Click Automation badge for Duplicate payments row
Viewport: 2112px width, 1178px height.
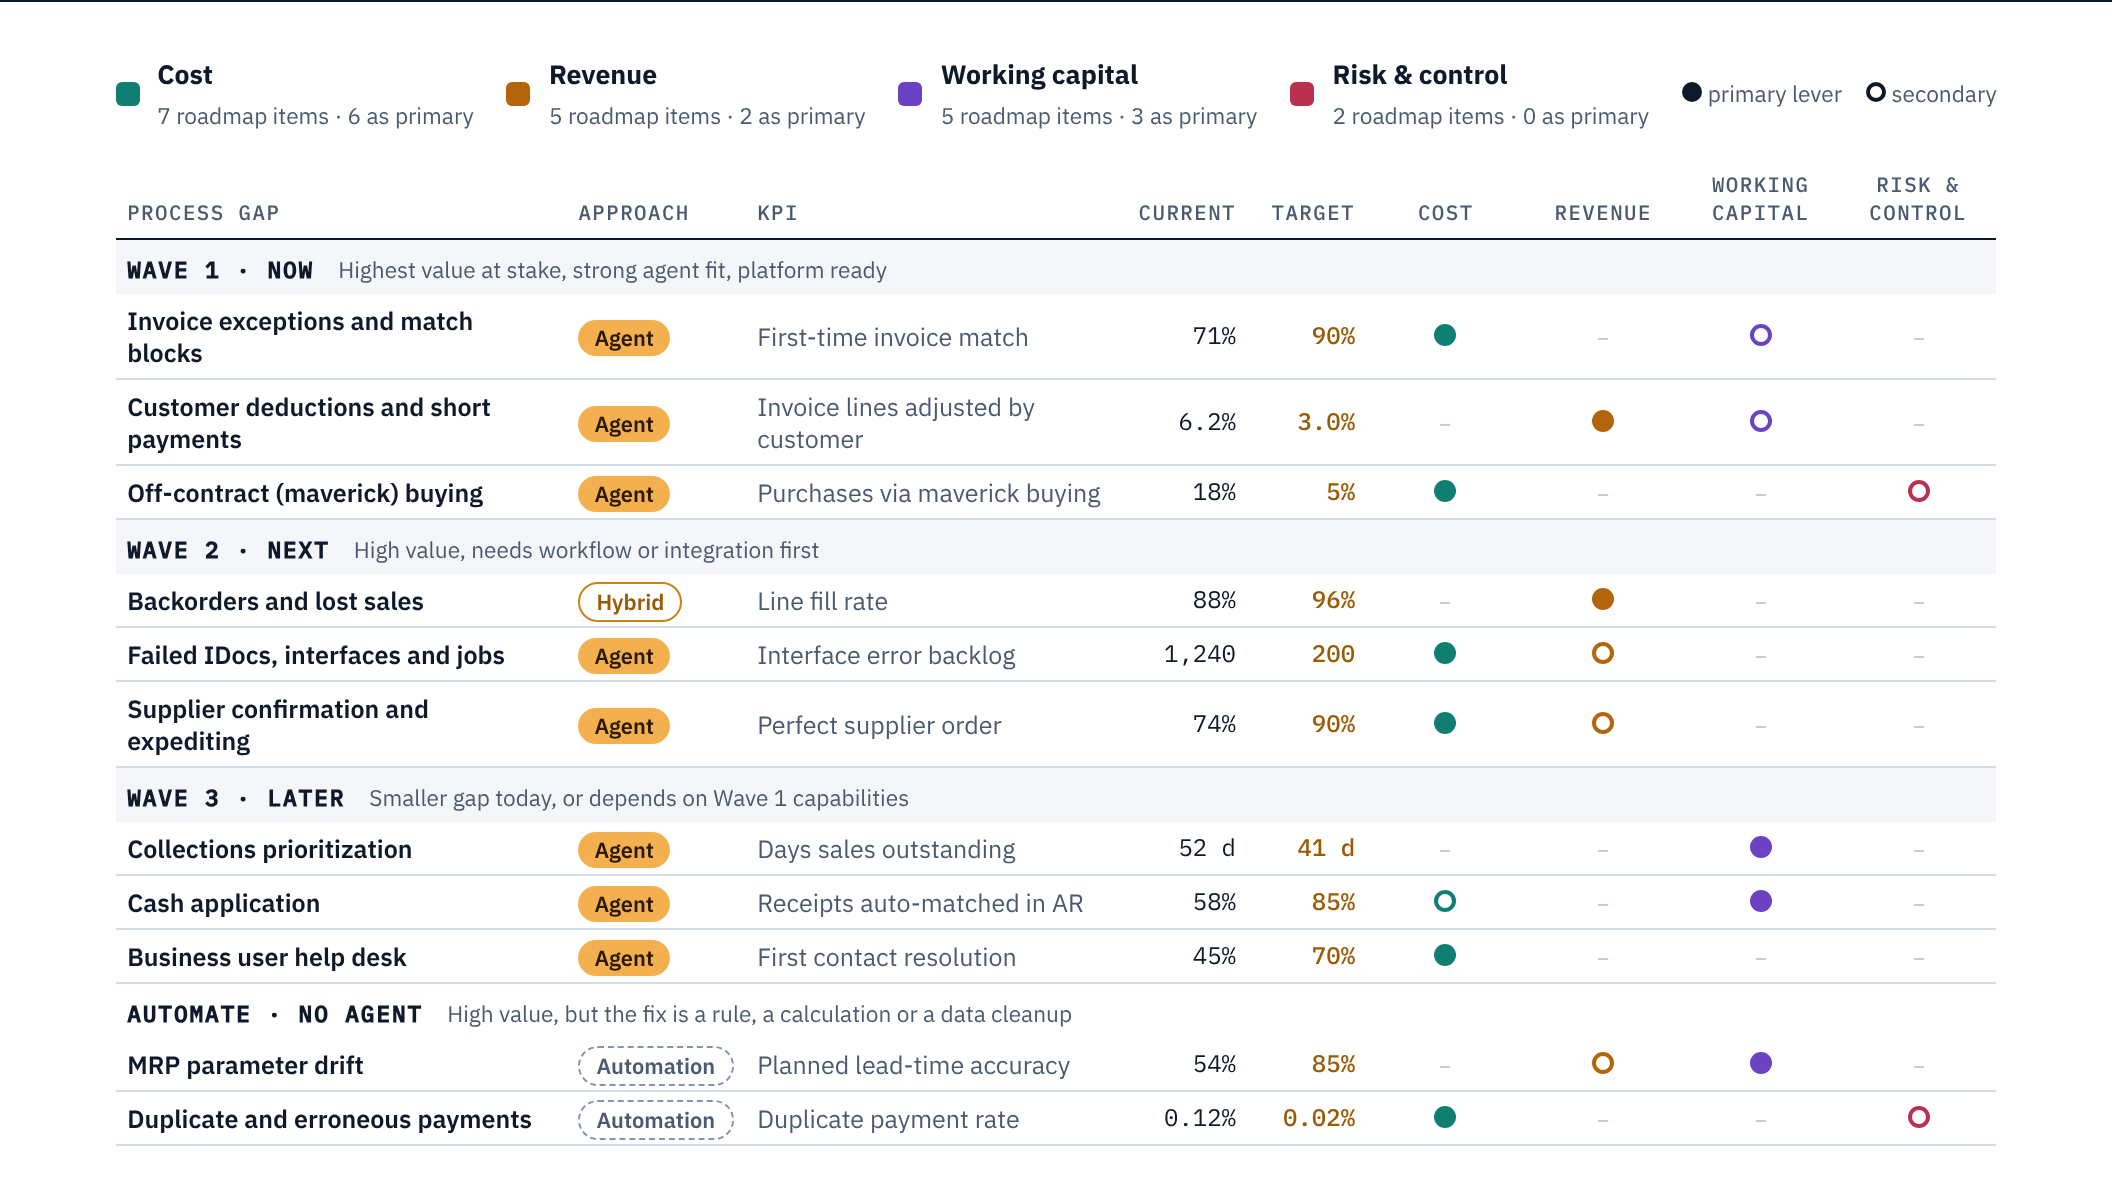coord(656,1120)
